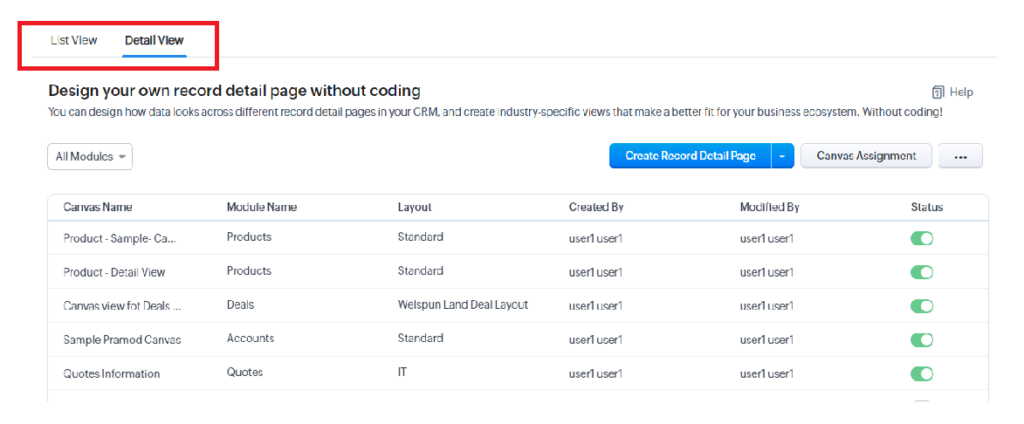1024x424 pixels.
Task: Open the Help icon link
Action: 952,92
